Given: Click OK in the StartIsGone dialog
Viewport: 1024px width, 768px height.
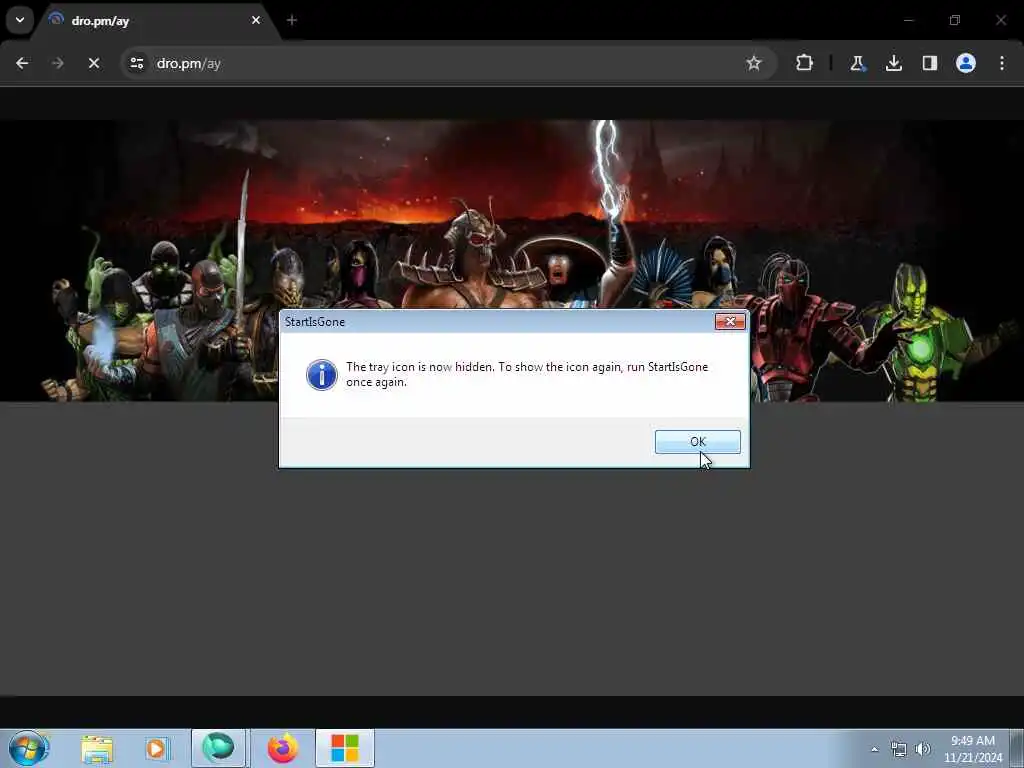Looking at the screenshot, I should point(697,441).
